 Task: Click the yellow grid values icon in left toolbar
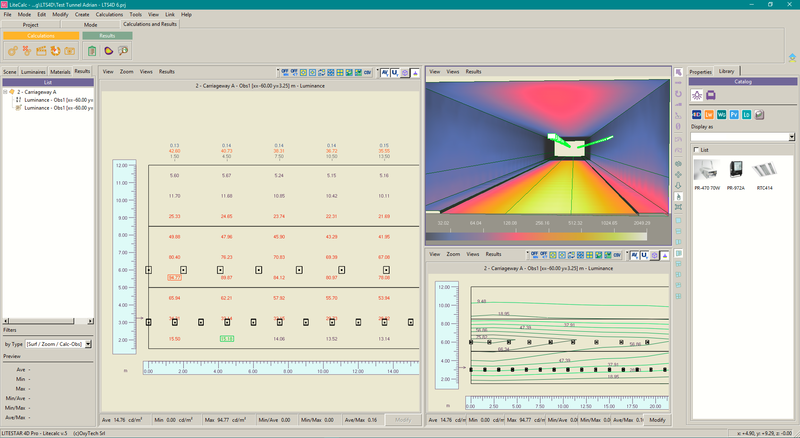pos(340,72)
